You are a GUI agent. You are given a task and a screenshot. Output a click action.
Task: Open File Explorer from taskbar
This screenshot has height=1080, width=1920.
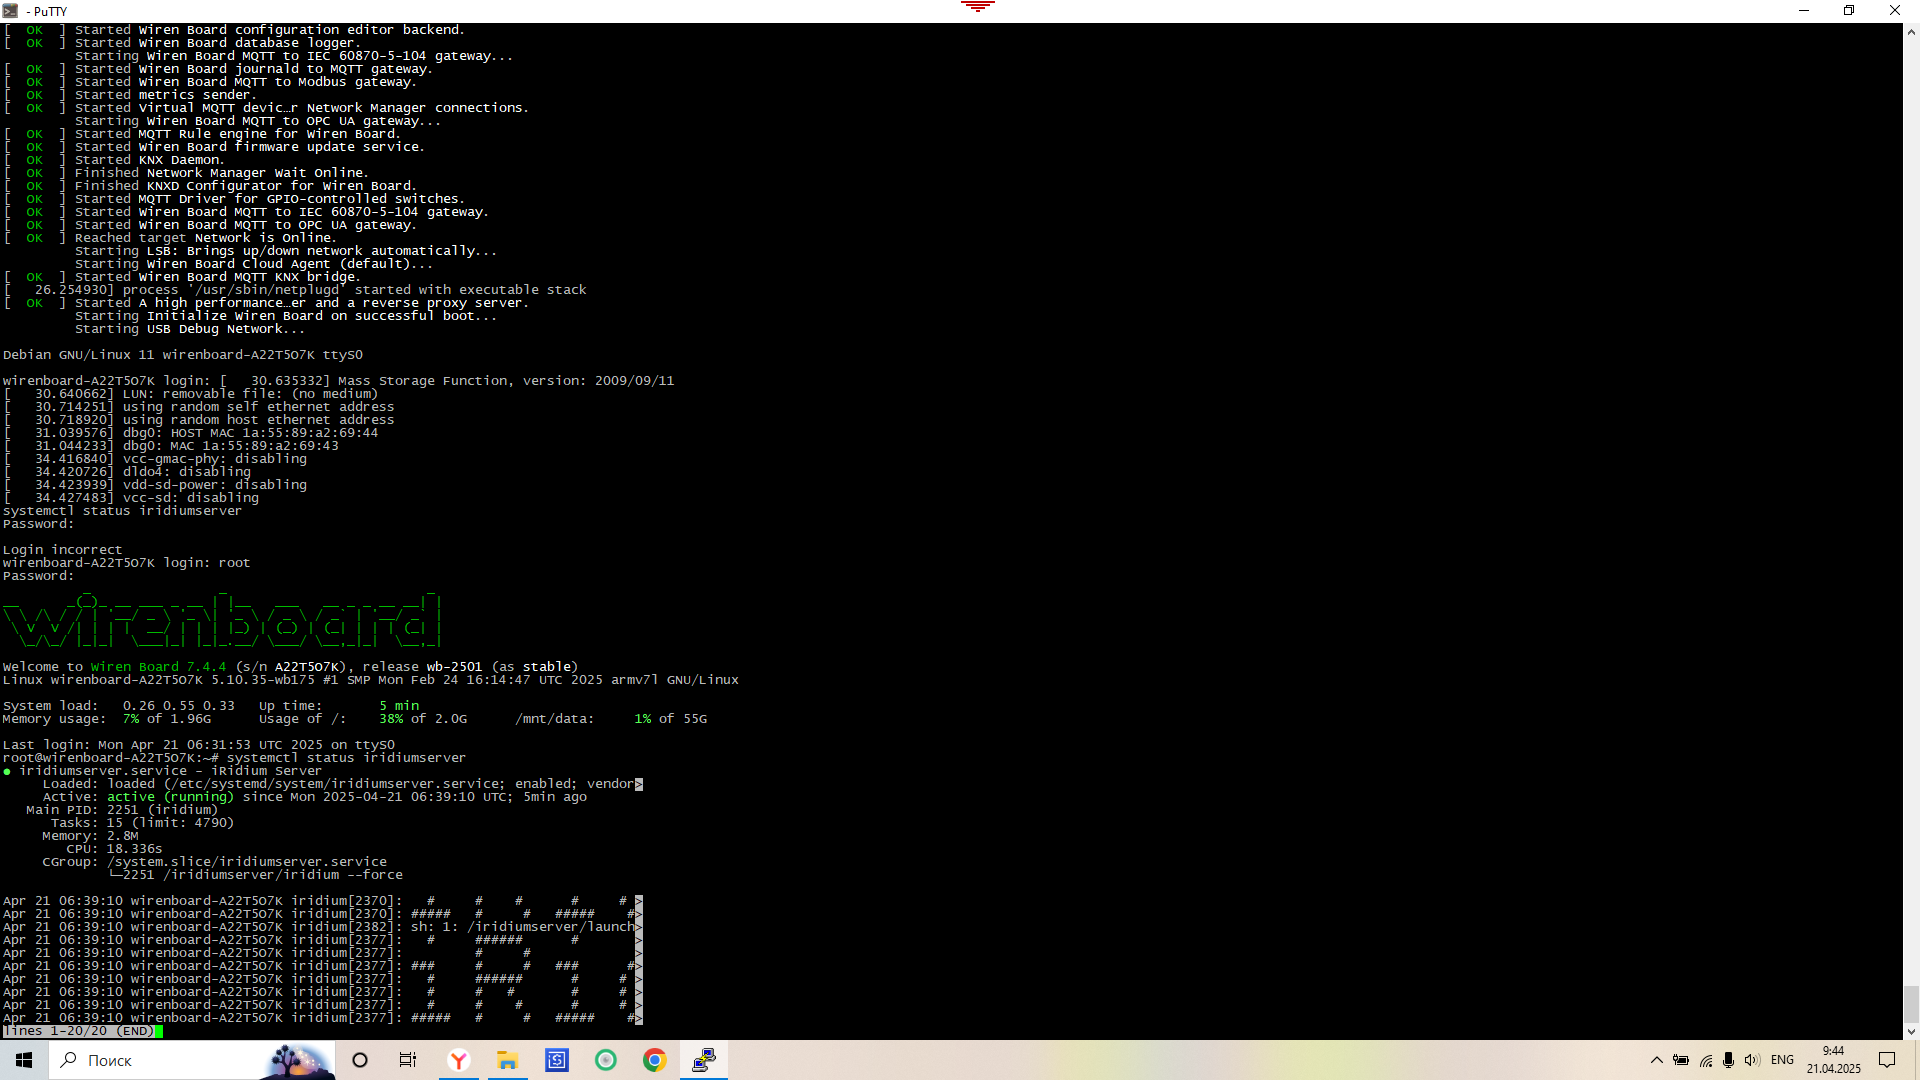click(508, 1060)
